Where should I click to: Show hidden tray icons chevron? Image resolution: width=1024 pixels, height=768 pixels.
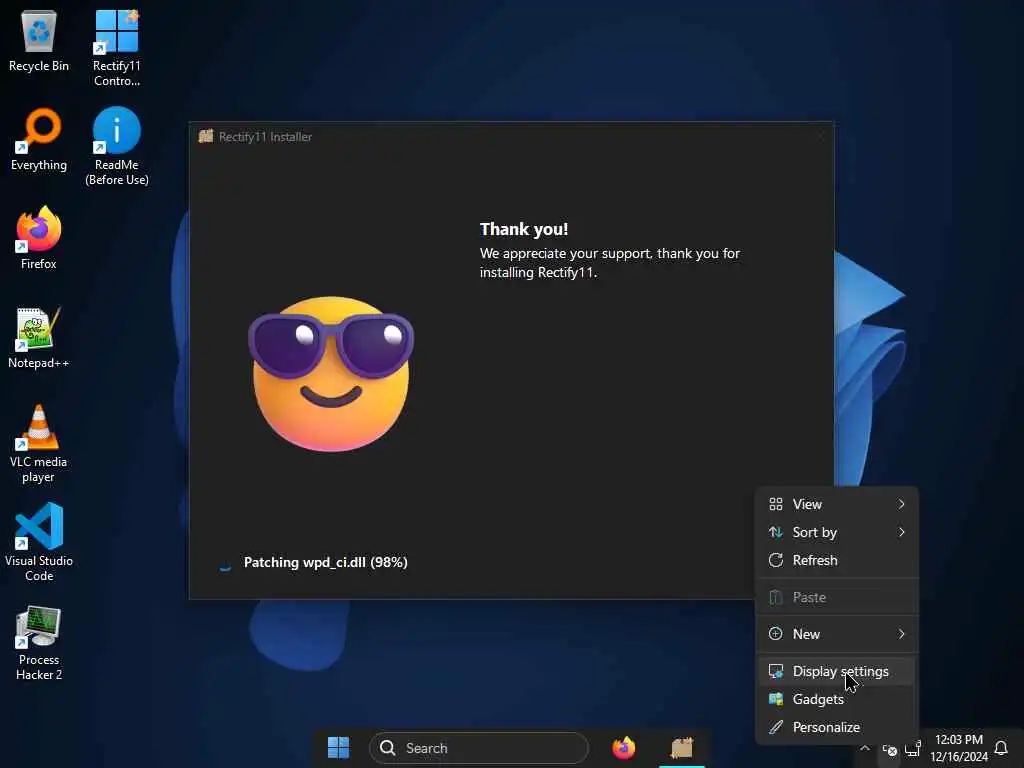click(x=865, y=748)
